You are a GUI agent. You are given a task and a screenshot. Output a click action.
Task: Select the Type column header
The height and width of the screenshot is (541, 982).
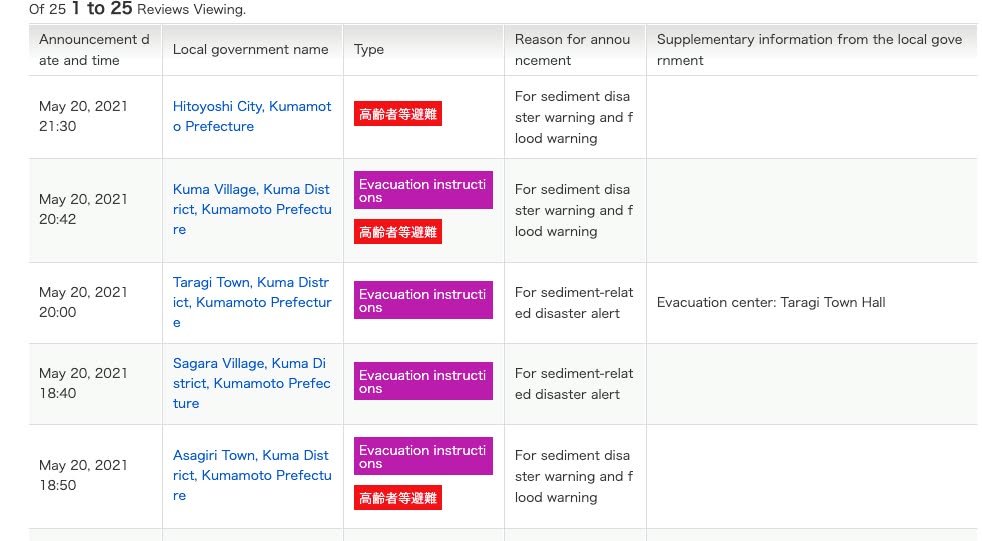coord(369,49)
